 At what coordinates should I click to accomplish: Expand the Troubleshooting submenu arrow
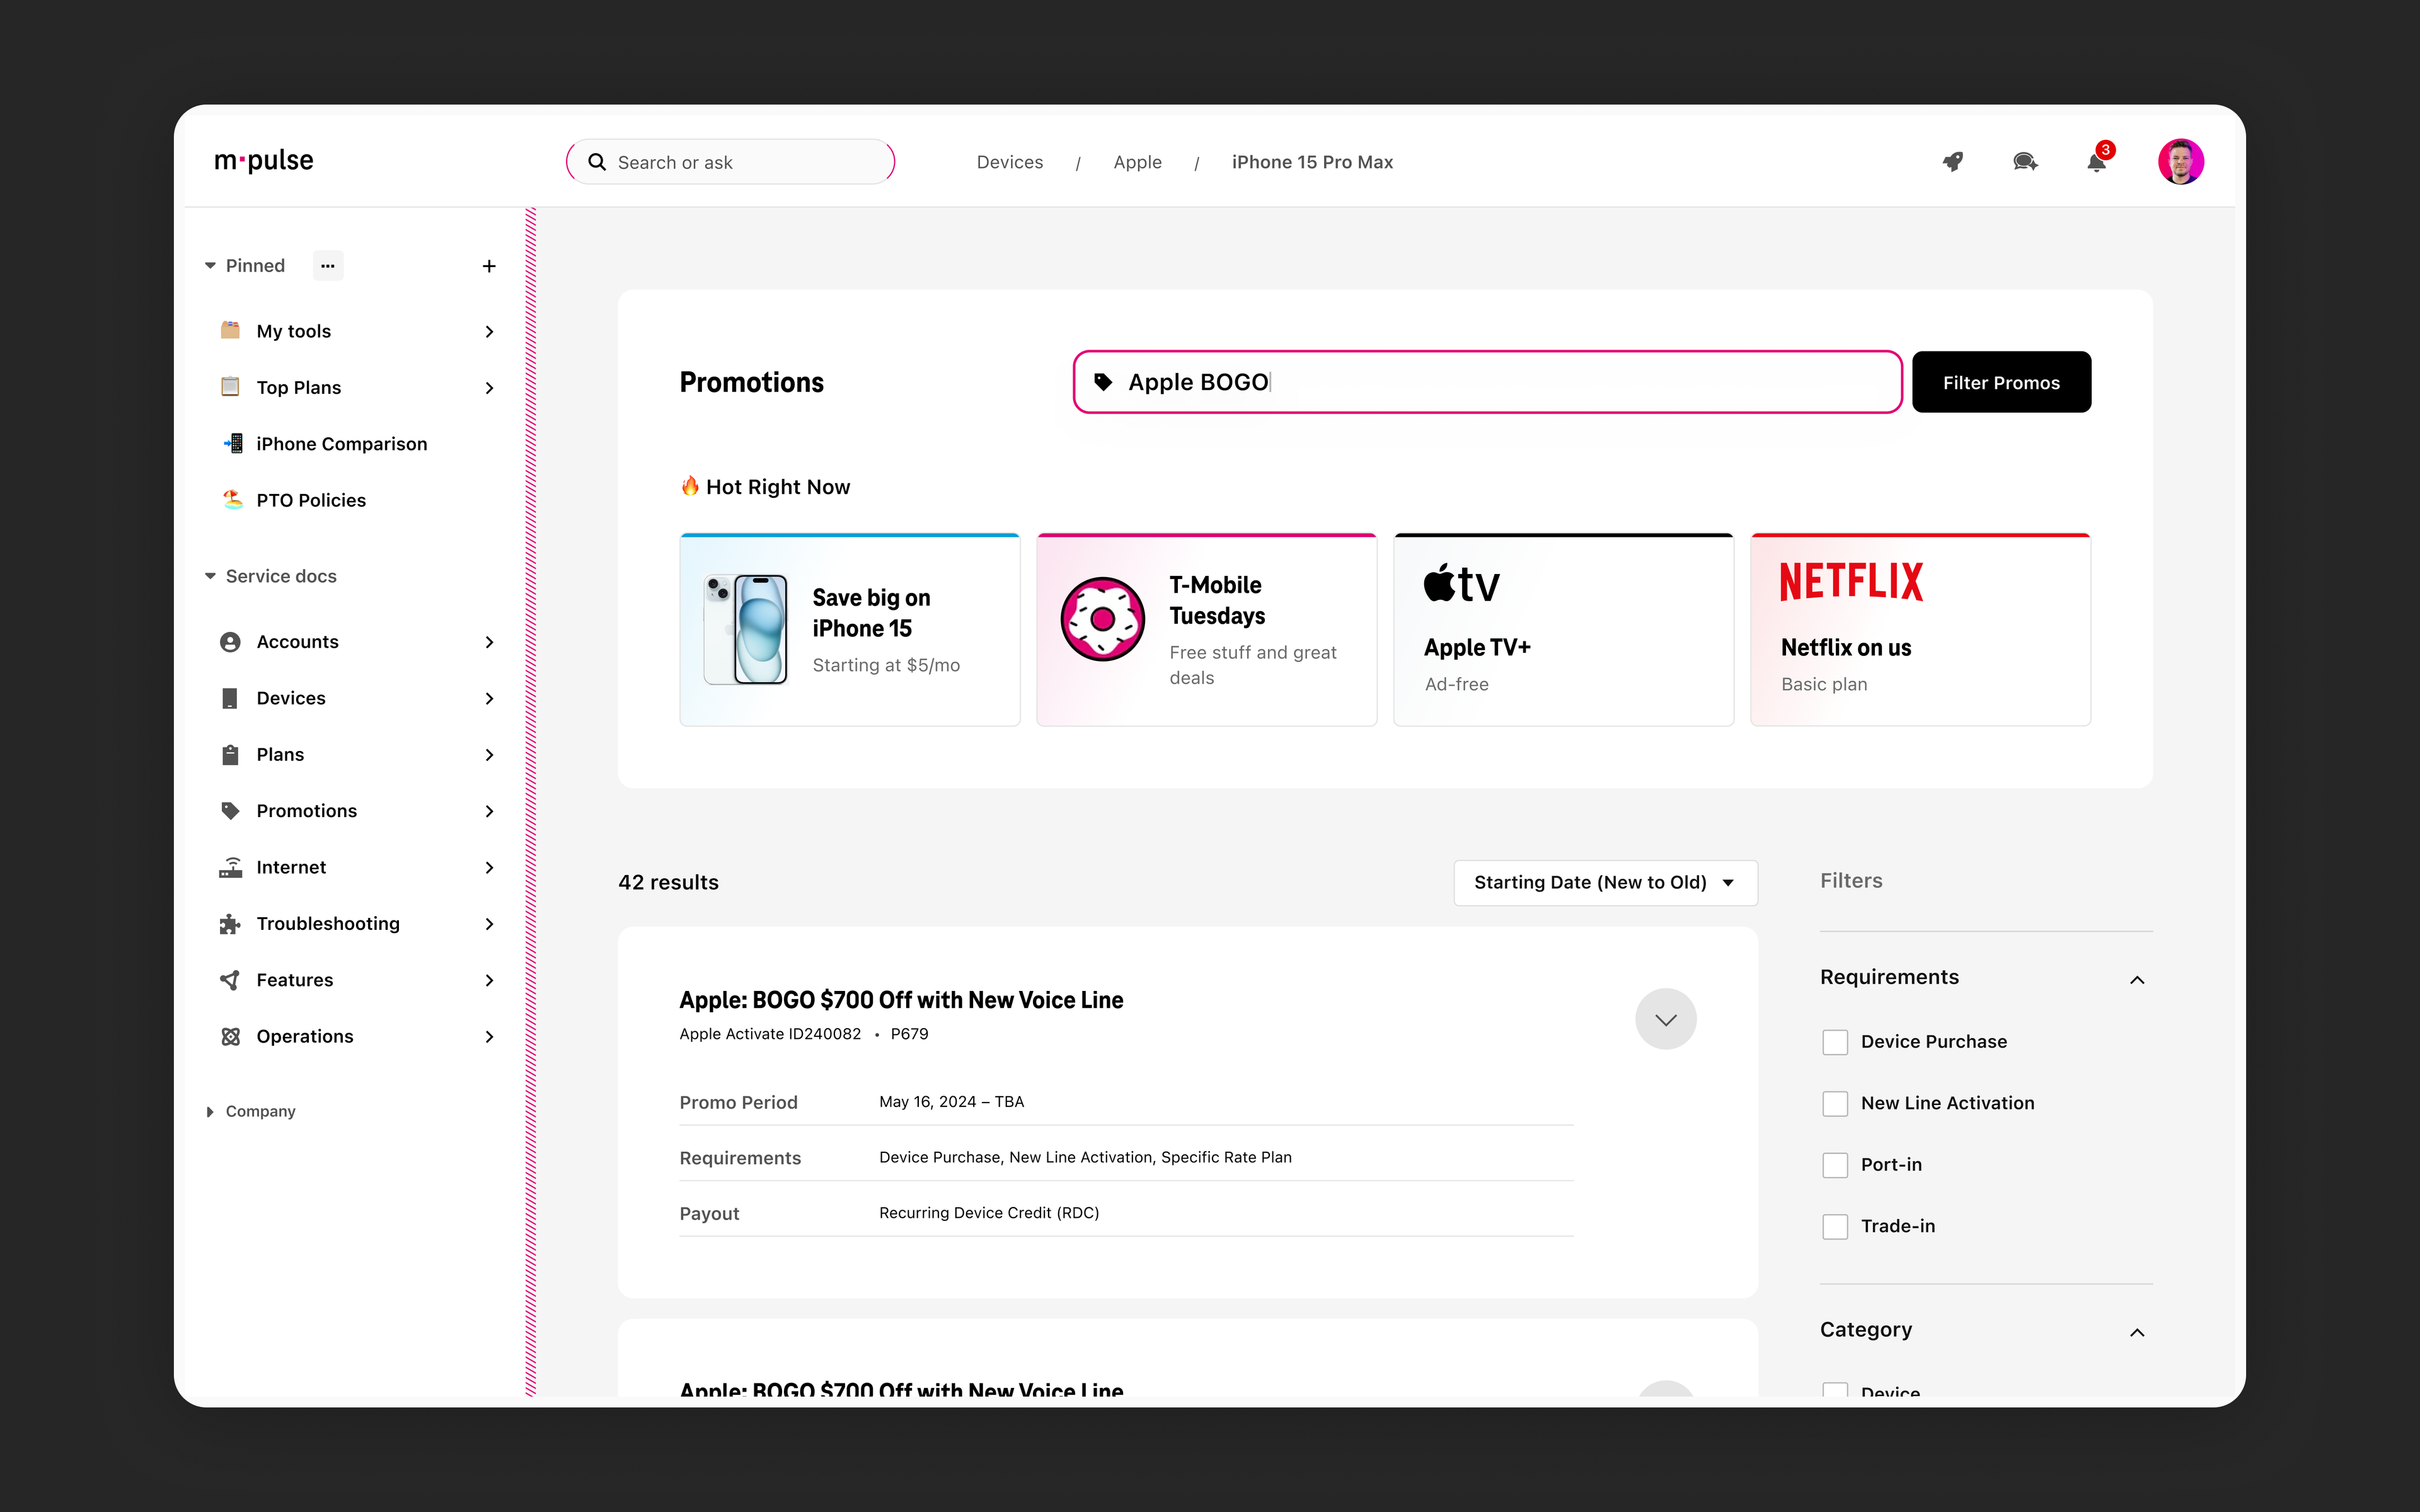(489, 924)
